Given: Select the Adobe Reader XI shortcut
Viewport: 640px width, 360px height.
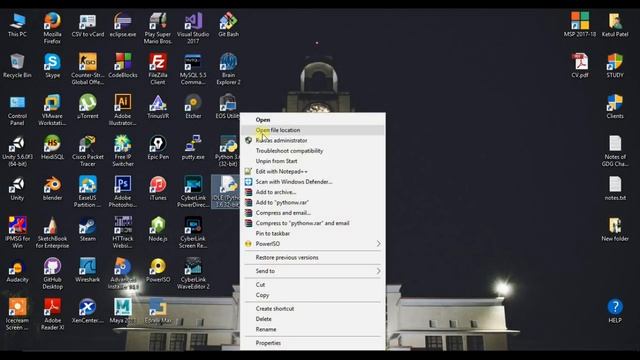Looking at the screenshot, I should [52, 314].
